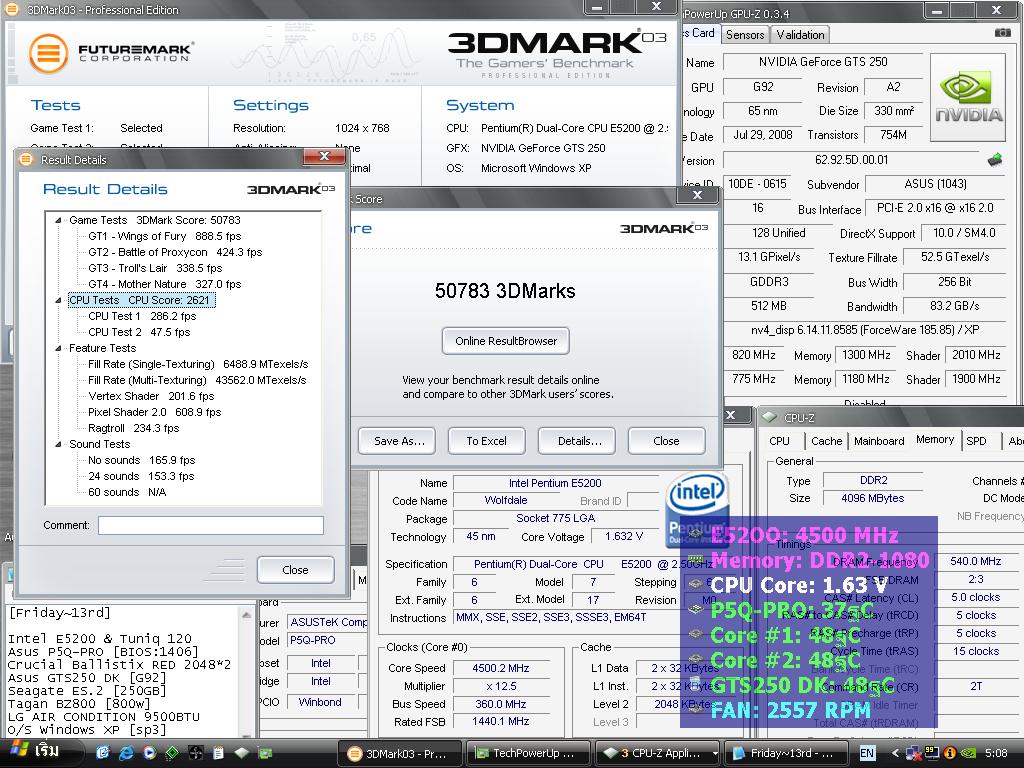The height and width of the screenshot is (768, 1024).
Task: Click the Comment input field
Action: tap(210, 525)
